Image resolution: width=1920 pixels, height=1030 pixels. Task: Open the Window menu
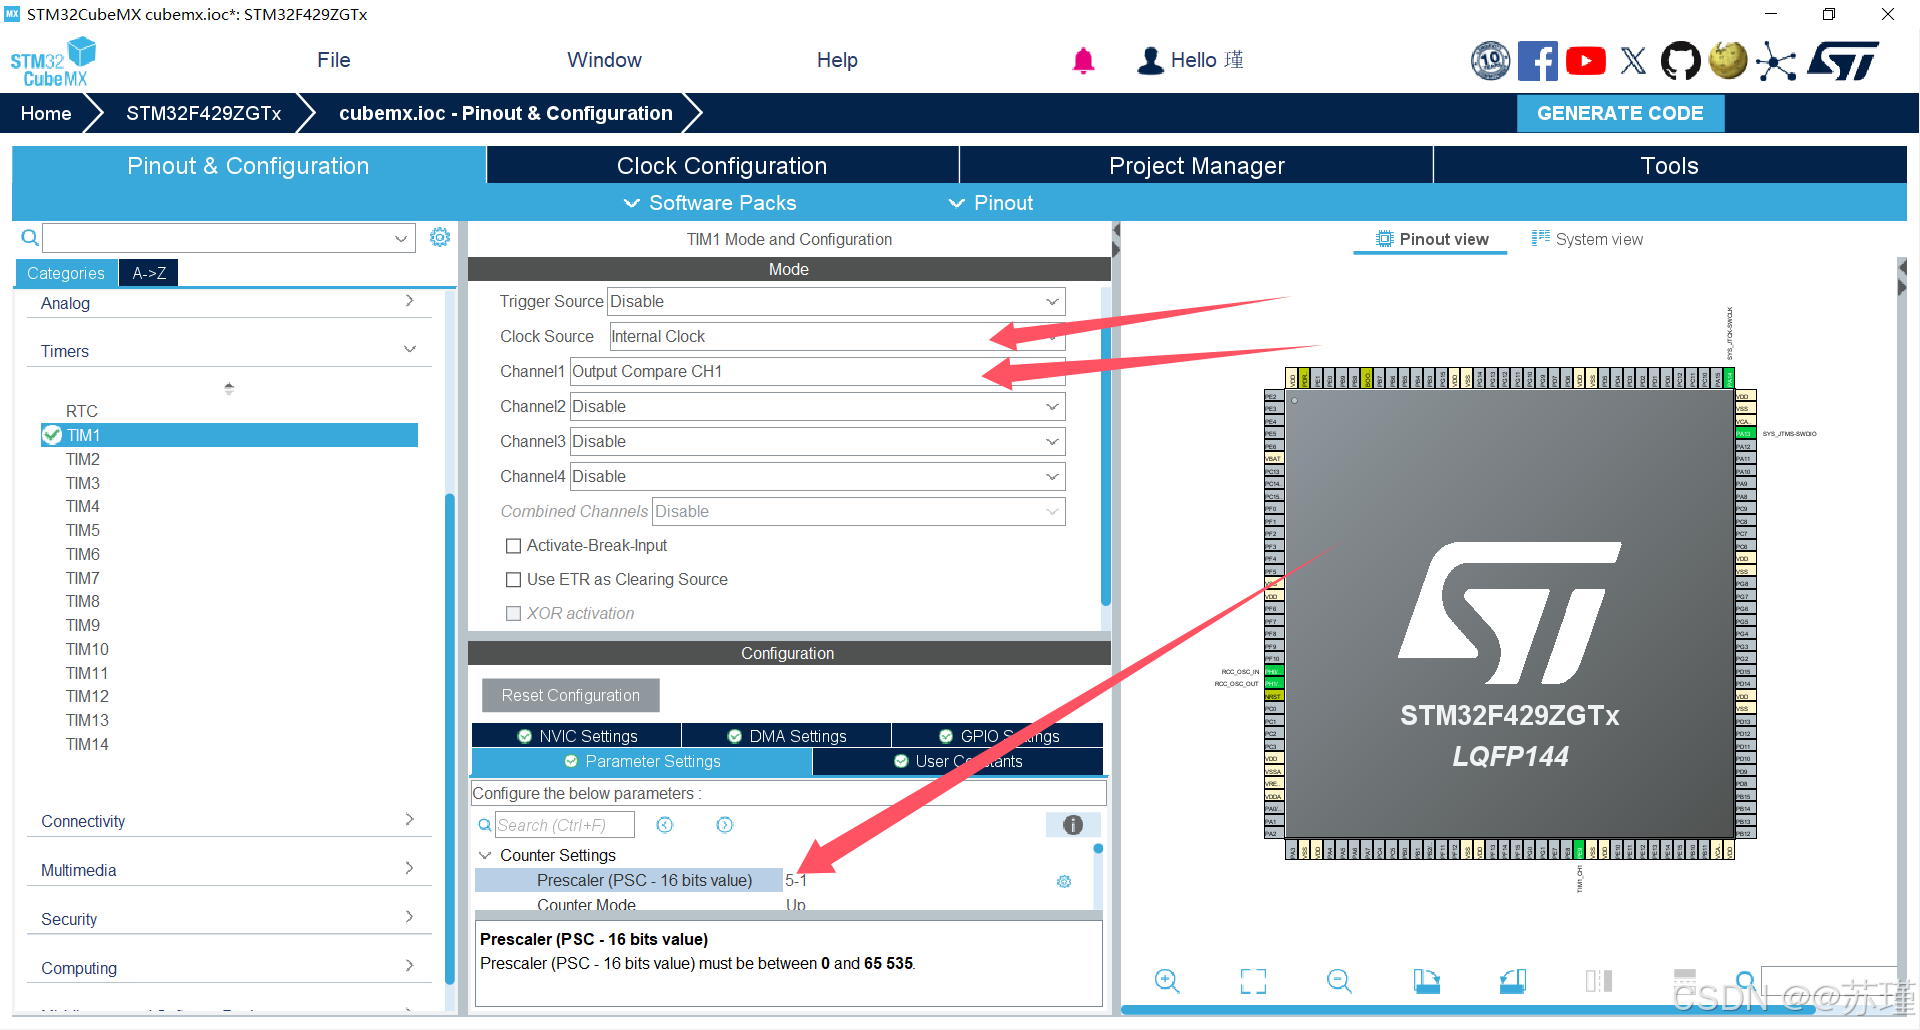(x=604, y=60)
